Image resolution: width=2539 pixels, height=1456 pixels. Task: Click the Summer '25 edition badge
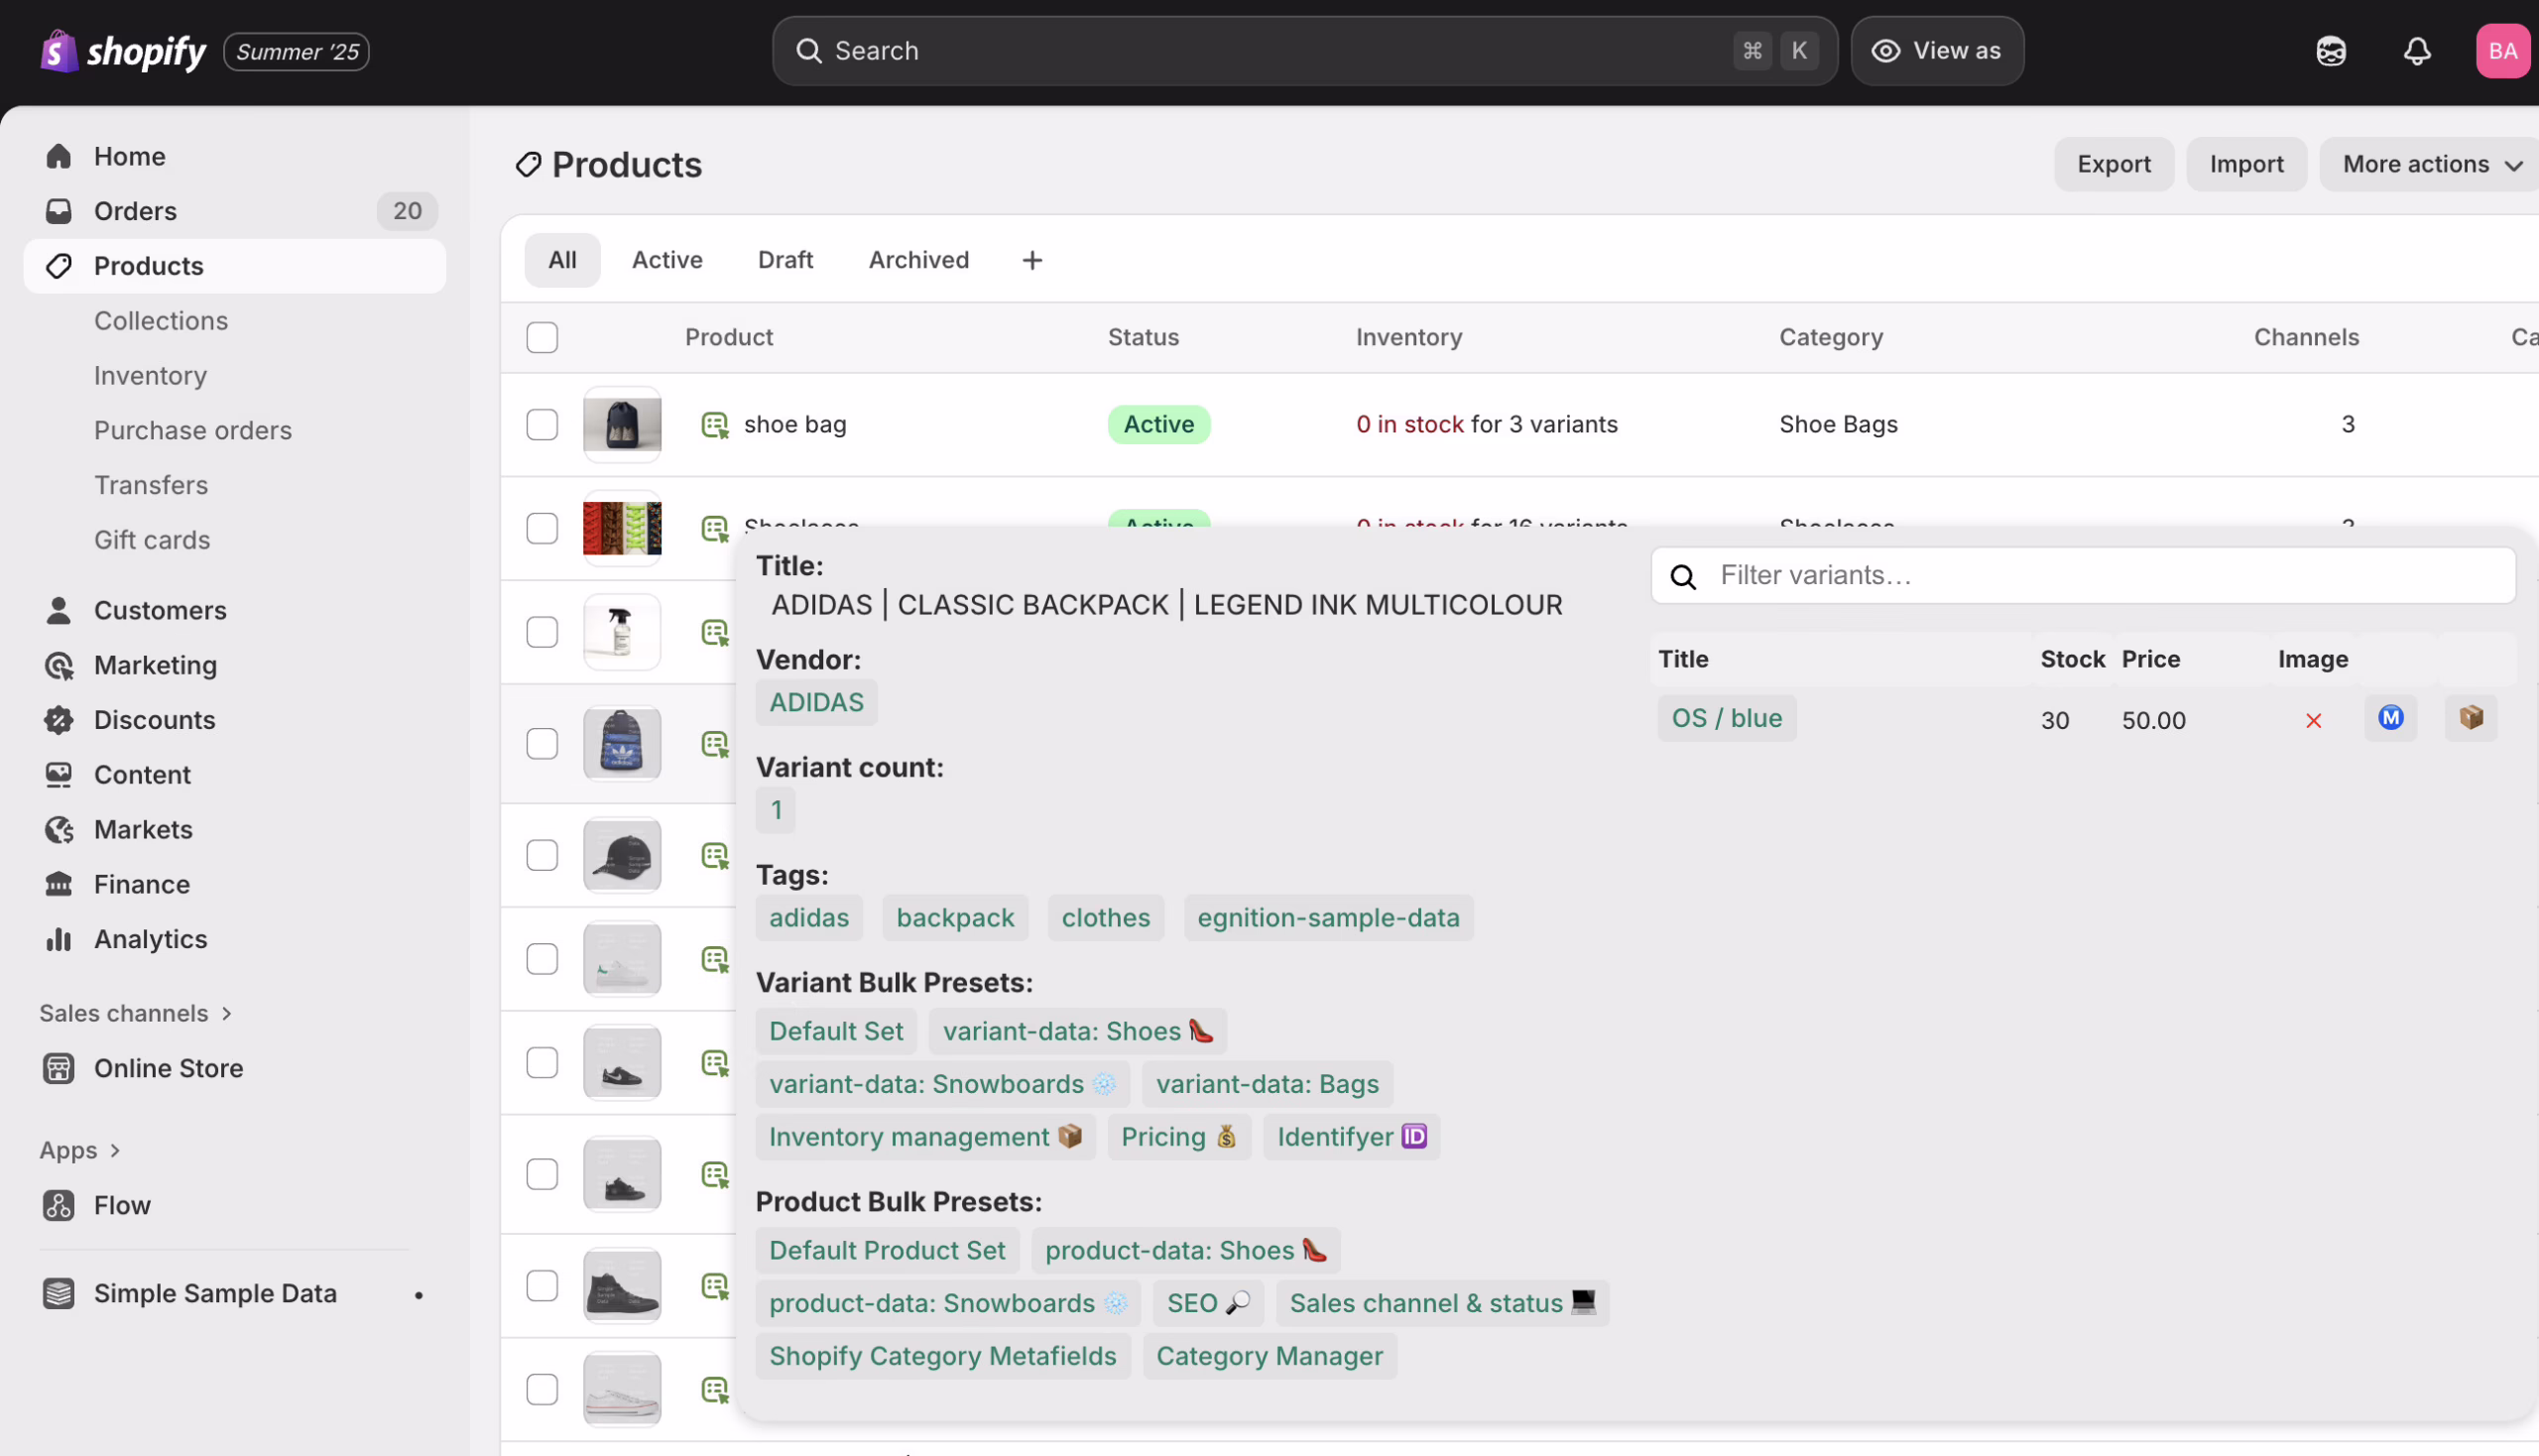point(296,52)
